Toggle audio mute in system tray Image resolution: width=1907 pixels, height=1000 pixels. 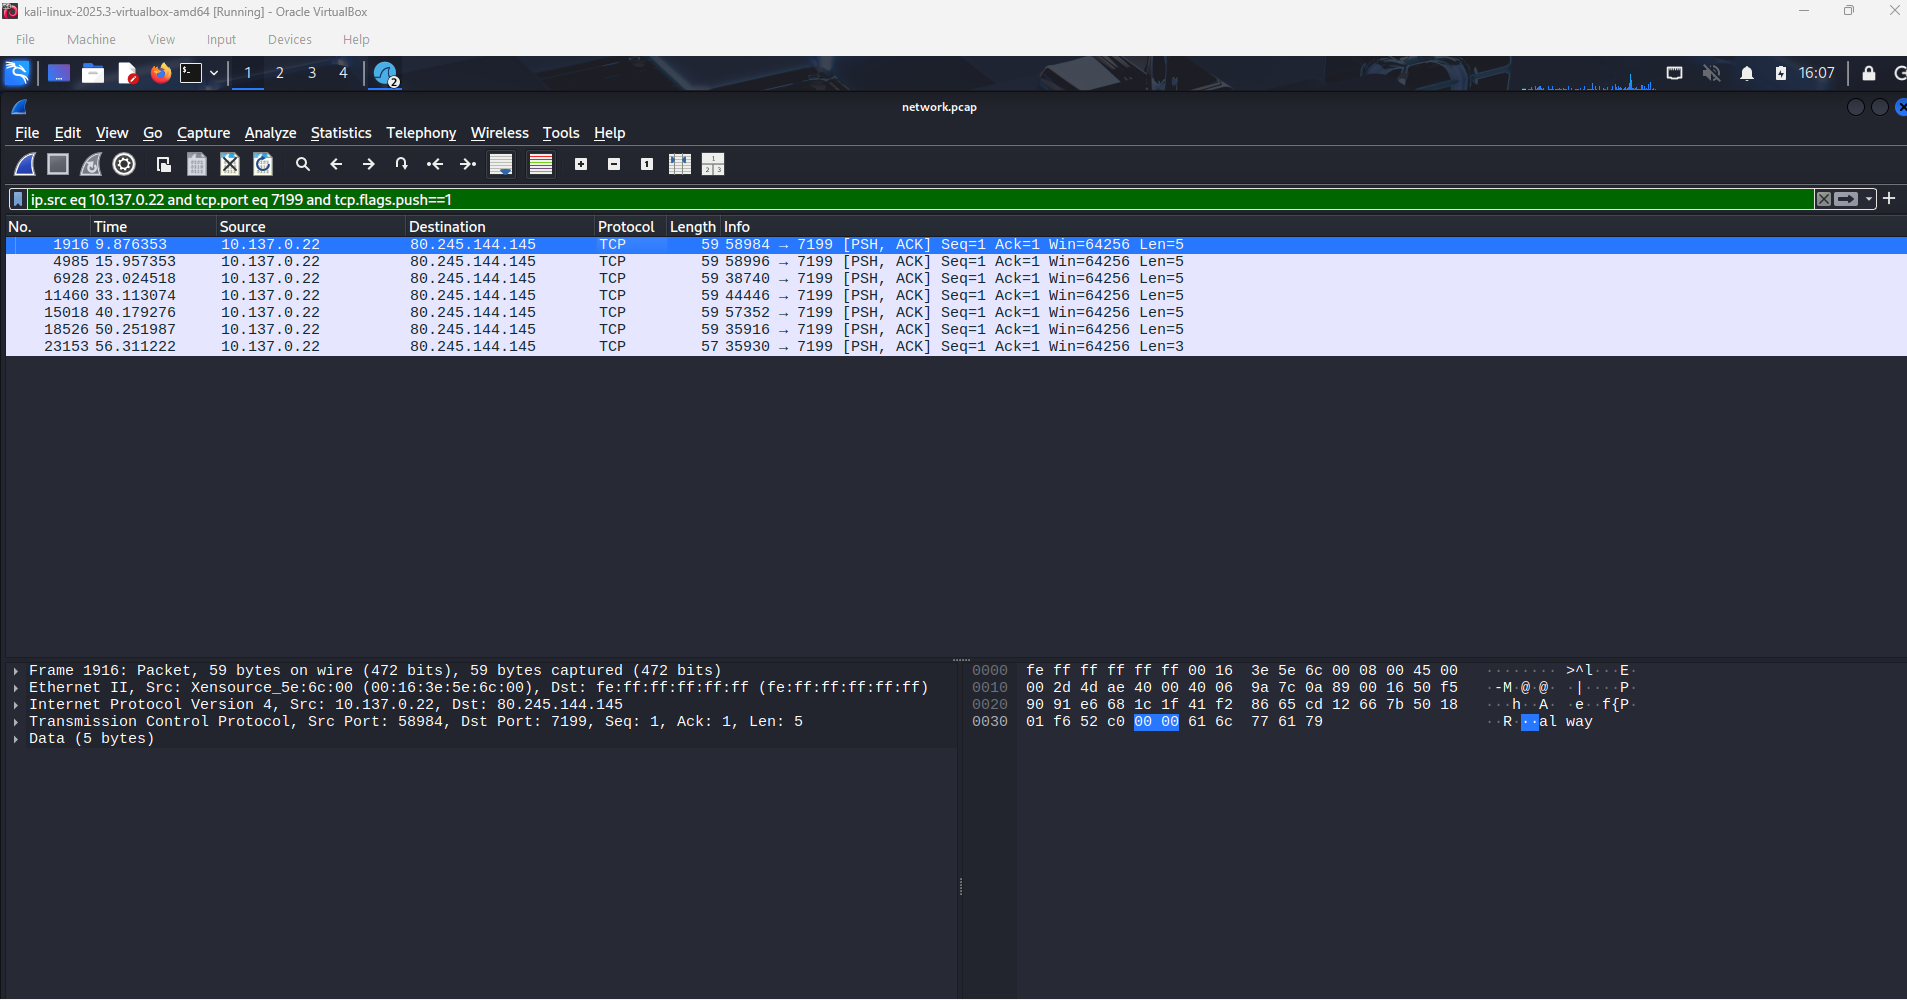click(1712, 73)
